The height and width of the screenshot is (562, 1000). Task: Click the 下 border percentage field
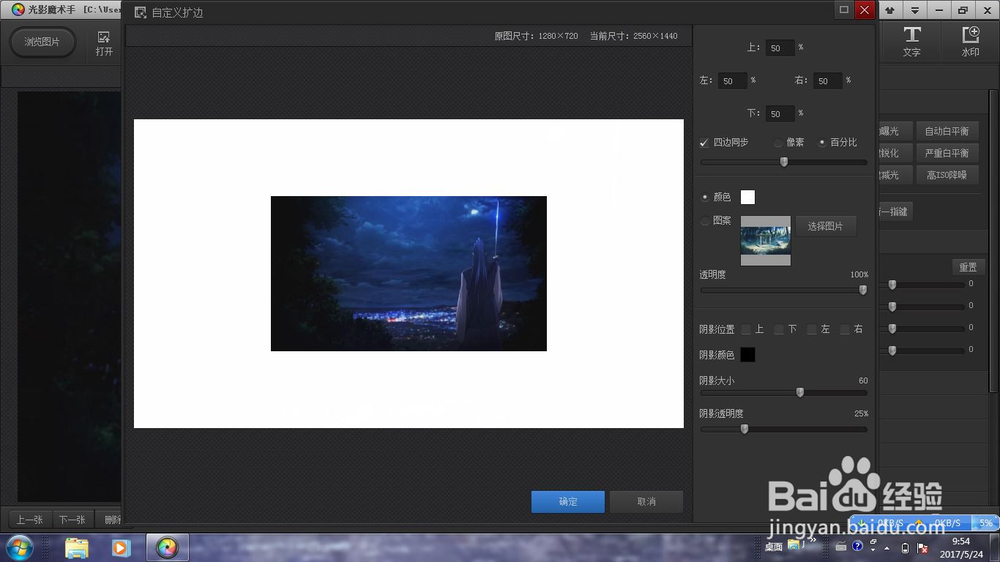pos(779,114)
